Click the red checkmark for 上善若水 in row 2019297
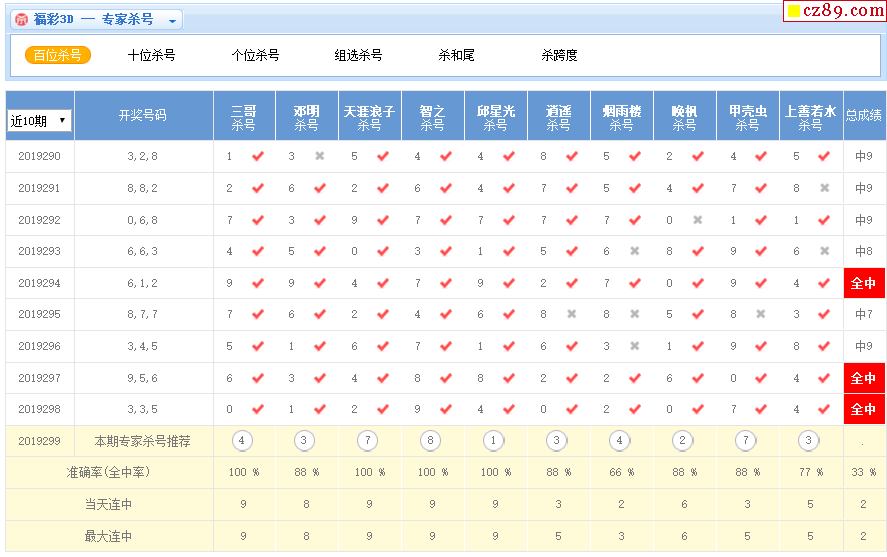 [824, 378]
